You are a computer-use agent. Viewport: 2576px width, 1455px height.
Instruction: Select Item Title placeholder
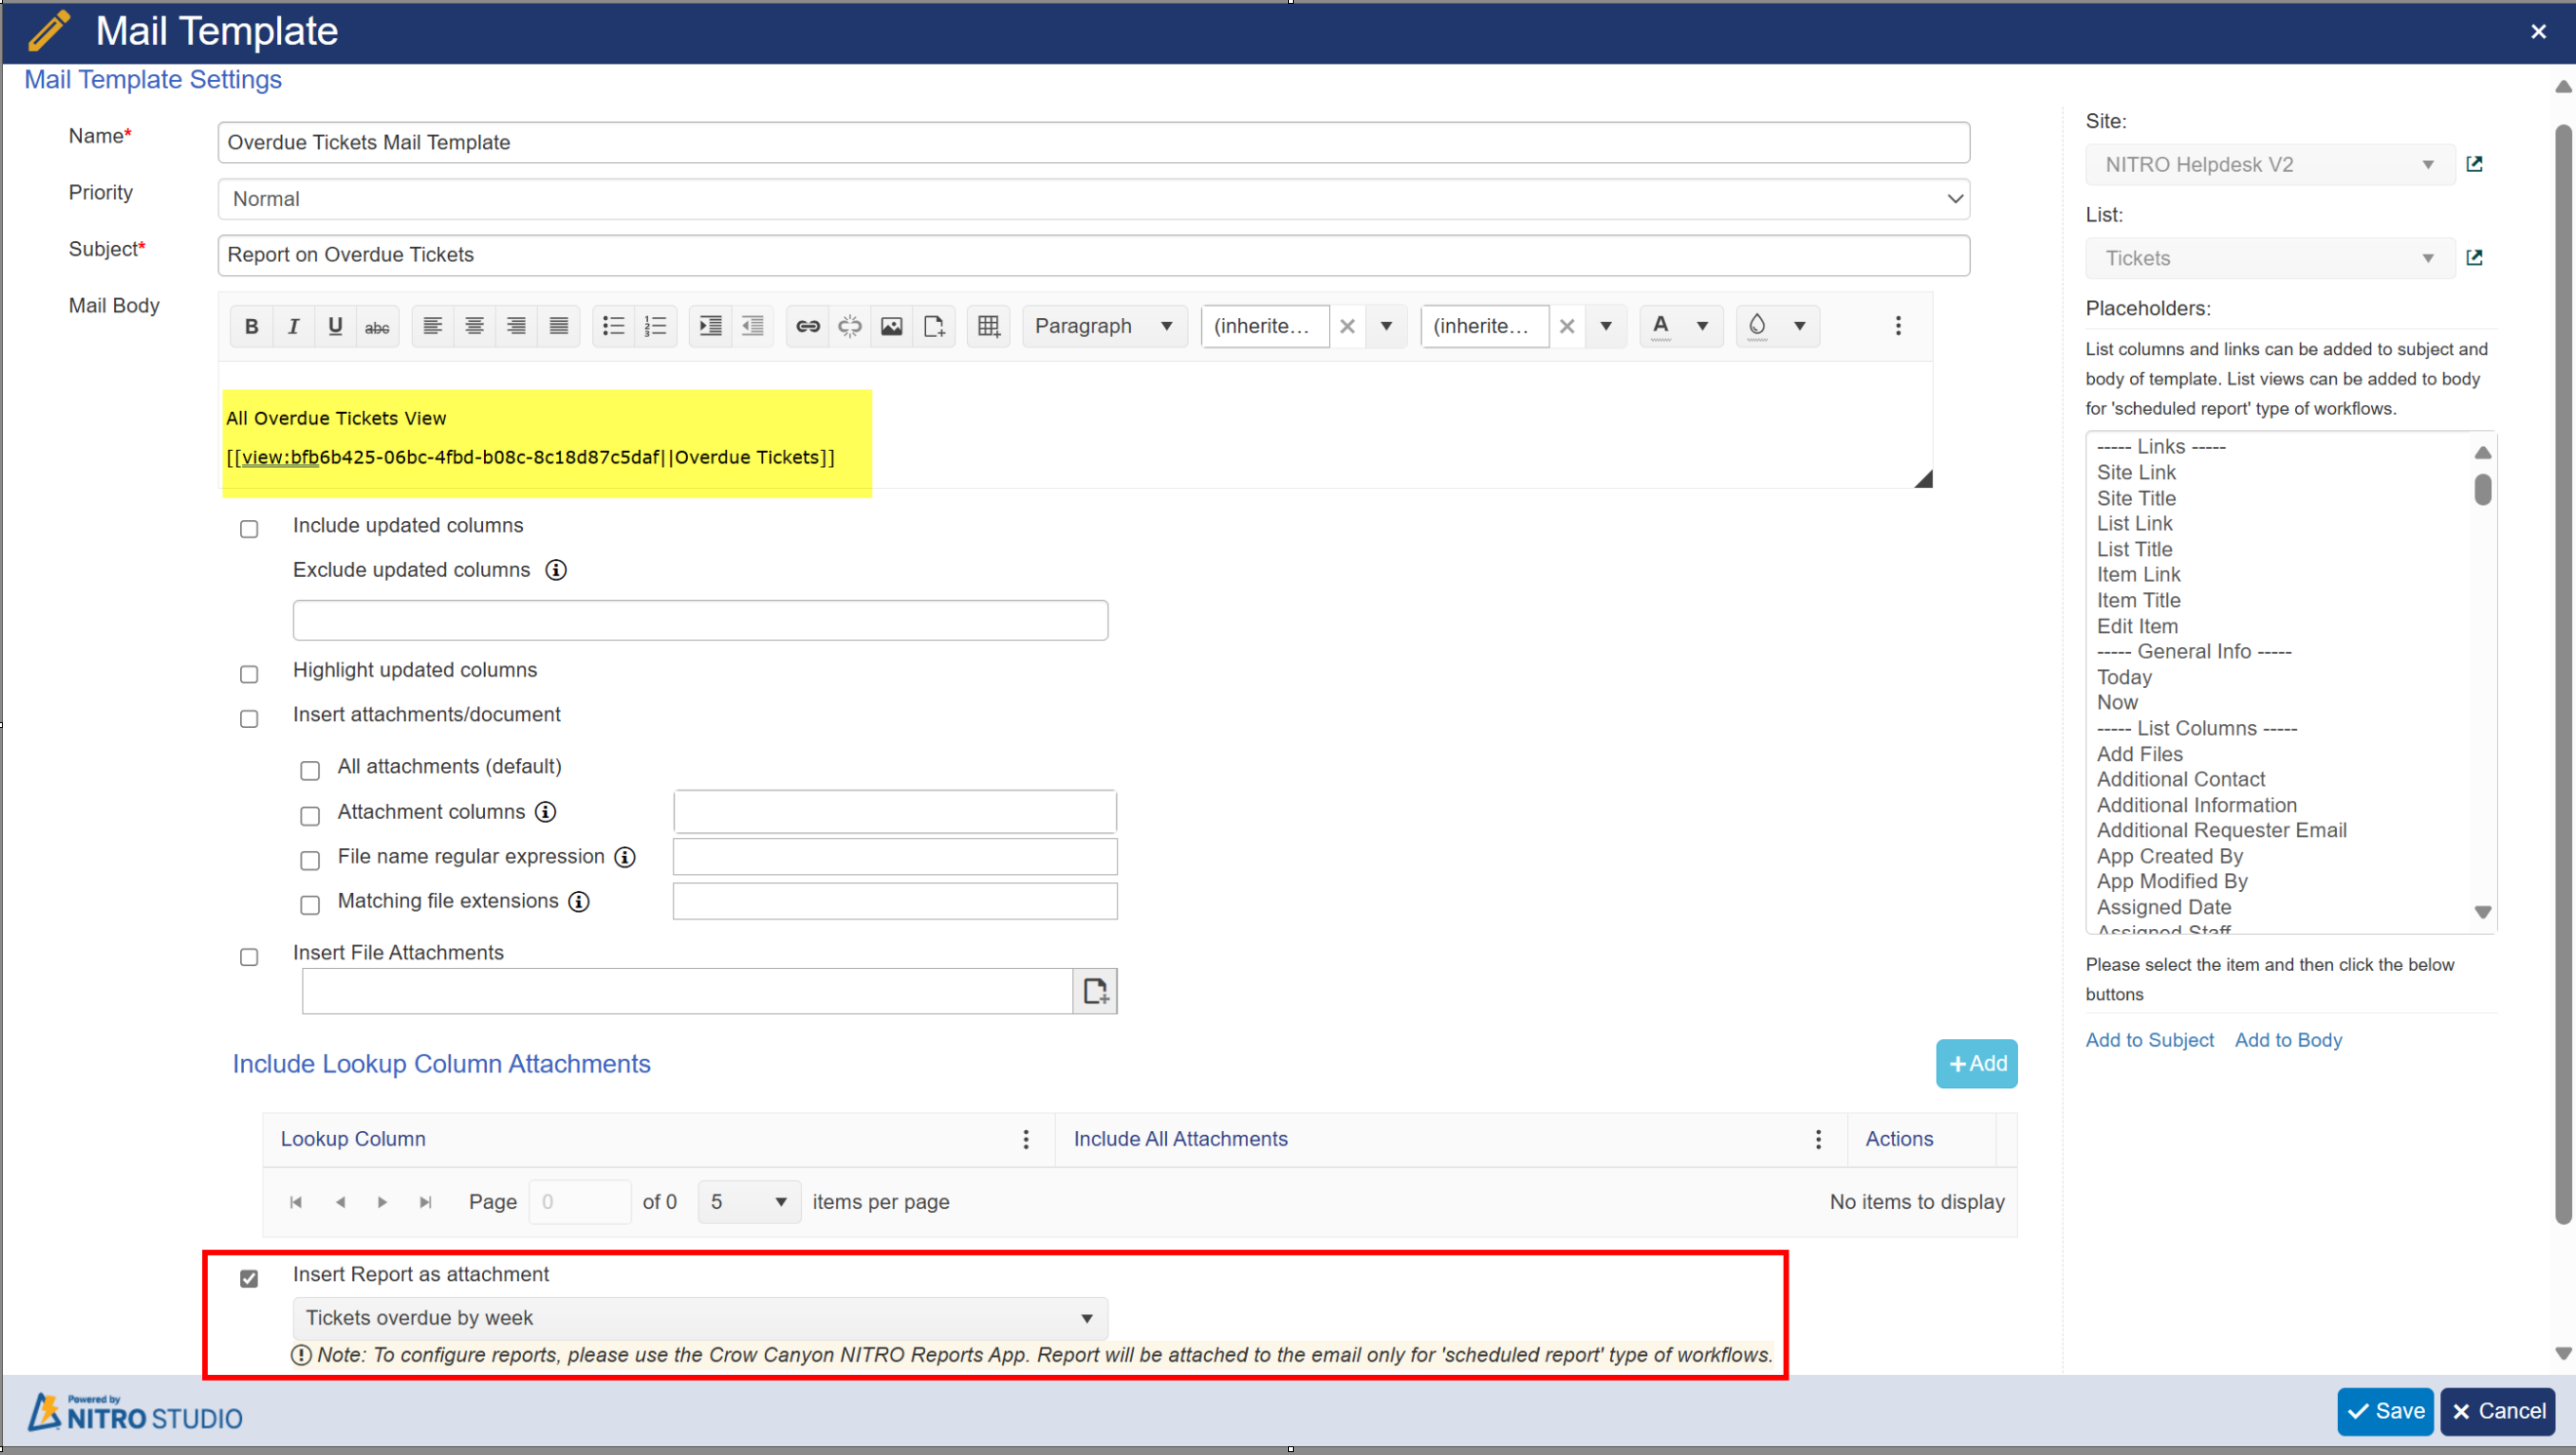coord(2138,600)
